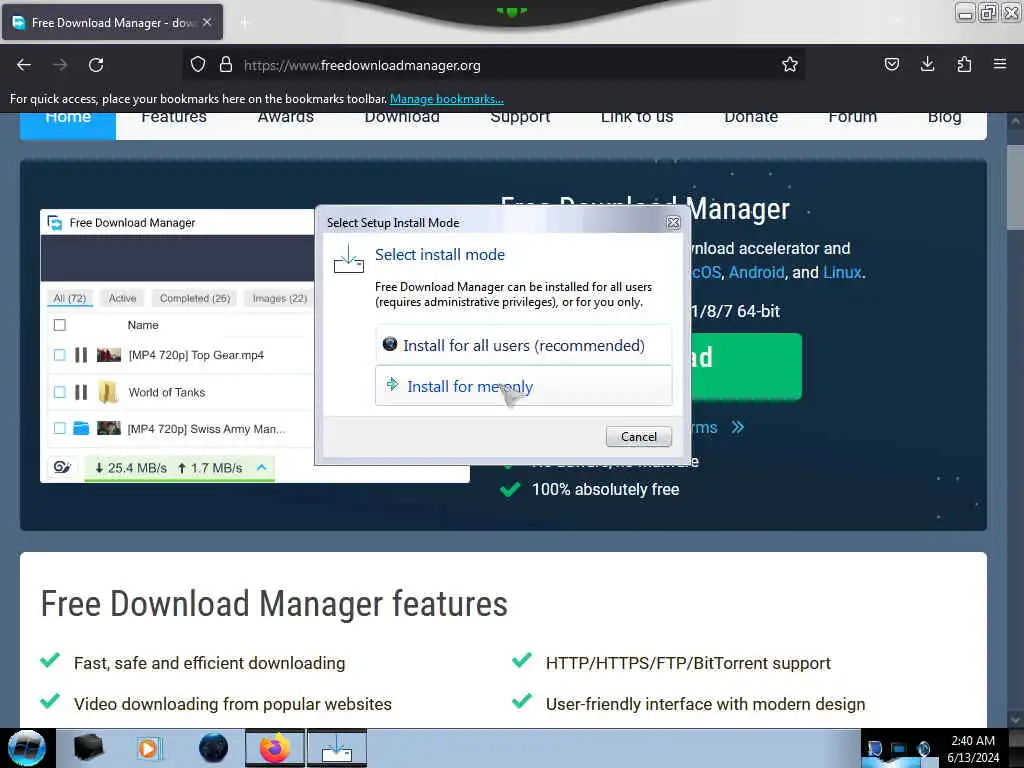Choose Install for all users (recommended)
This screenshot has width=1024, height=768.
[523, 345]
